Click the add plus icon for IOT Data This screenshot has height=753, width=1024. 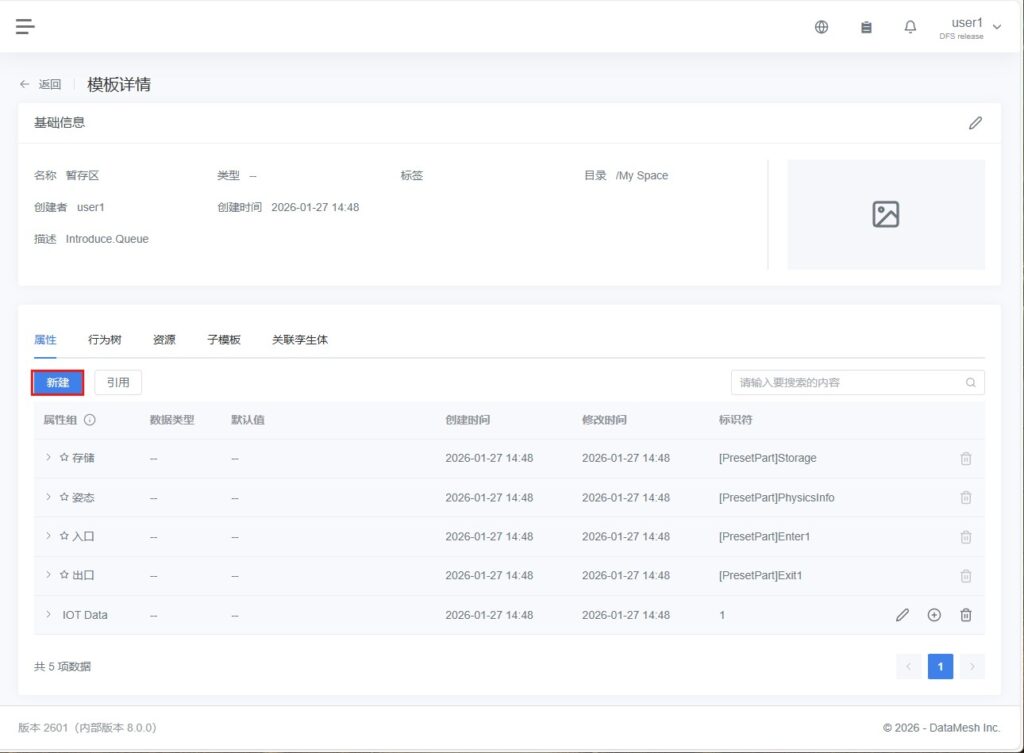(934, 615)
